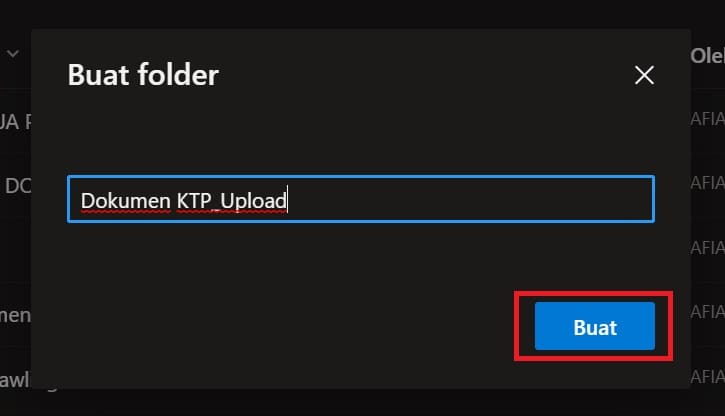Focus the folder name input field

click(361, 199)
